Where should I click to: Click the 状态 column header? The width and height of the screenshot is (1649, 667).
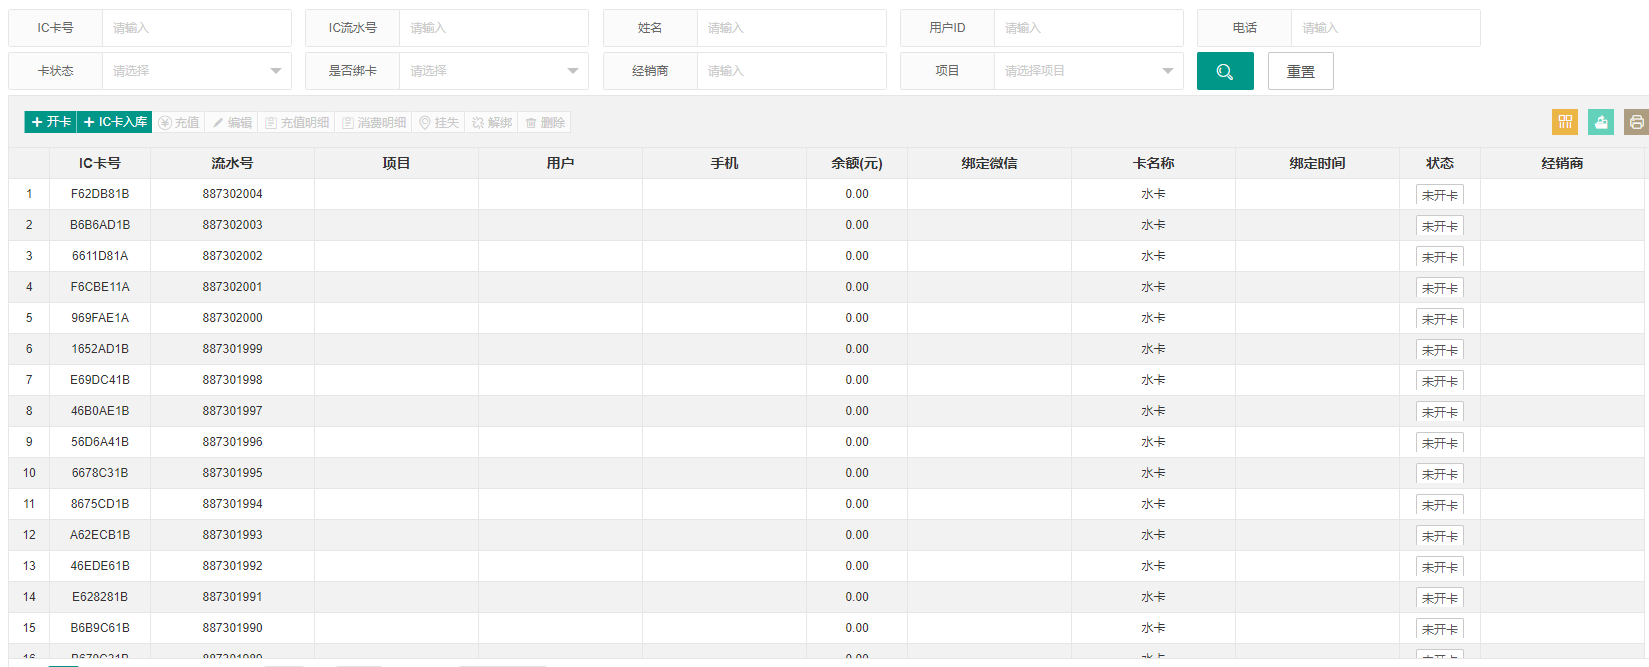point(1440,163)
